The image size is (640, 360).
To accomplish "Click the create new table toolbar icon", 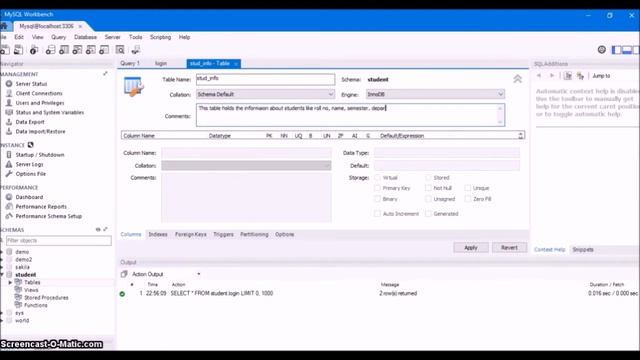I will tap(64, 50).
